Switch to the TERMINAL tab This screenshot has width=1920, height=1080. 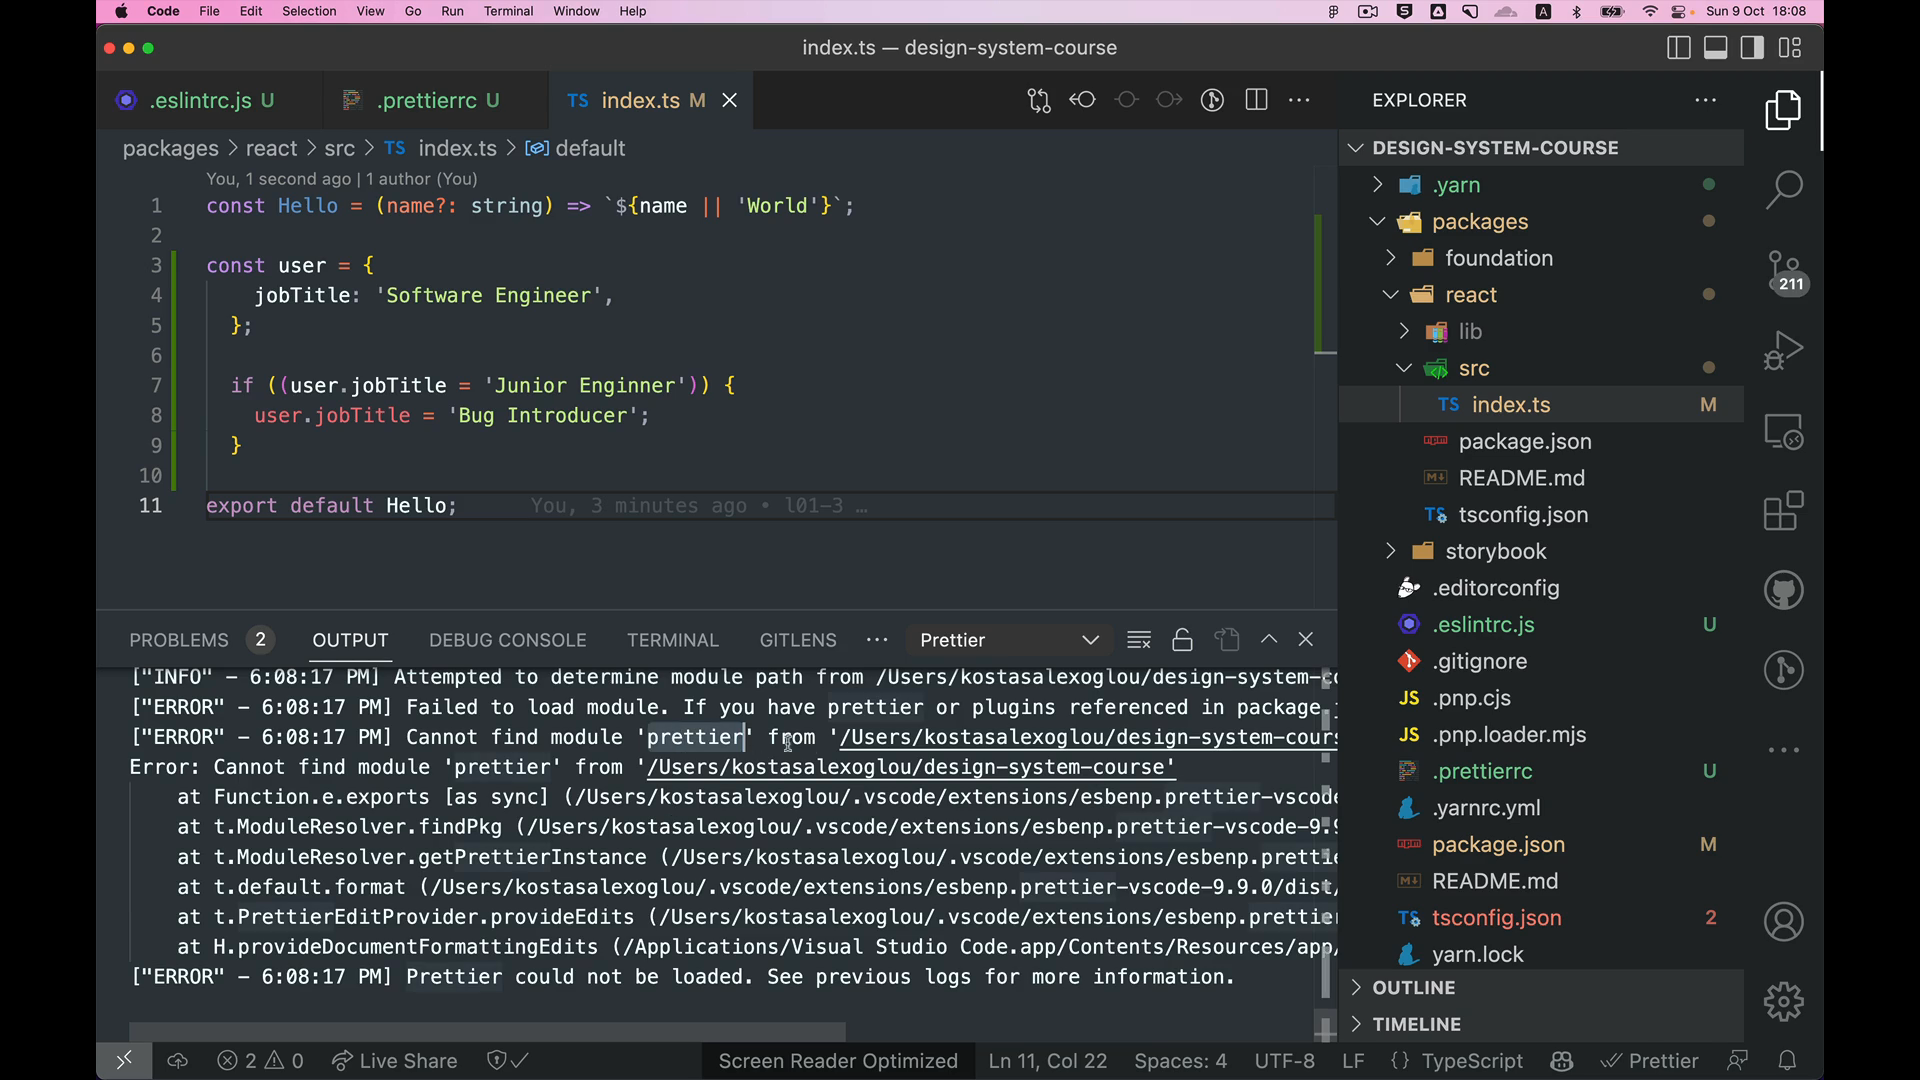673,639
